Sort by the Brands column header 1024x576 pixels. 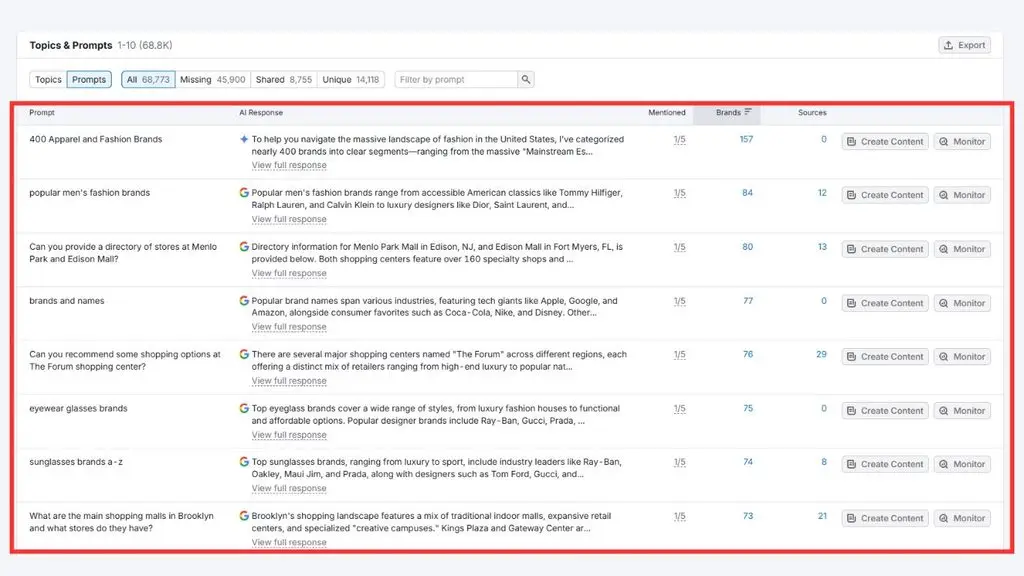[x=728, y=112]
